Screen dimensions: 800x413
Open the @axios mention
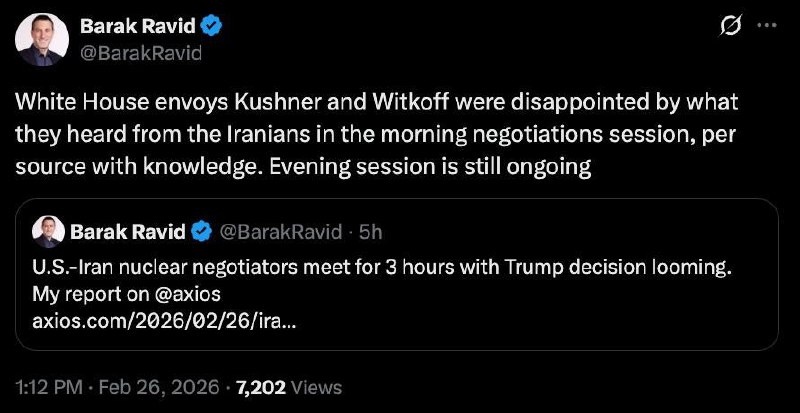tap(182, 295)
